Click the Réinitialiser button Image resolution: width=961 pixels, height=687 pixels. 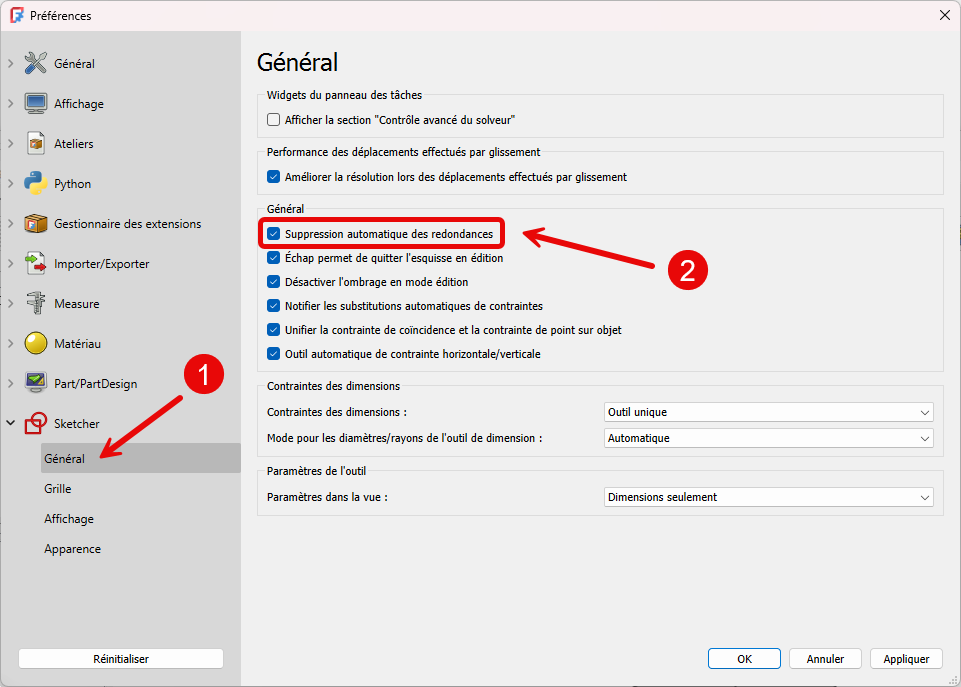(x=120, y=659)
